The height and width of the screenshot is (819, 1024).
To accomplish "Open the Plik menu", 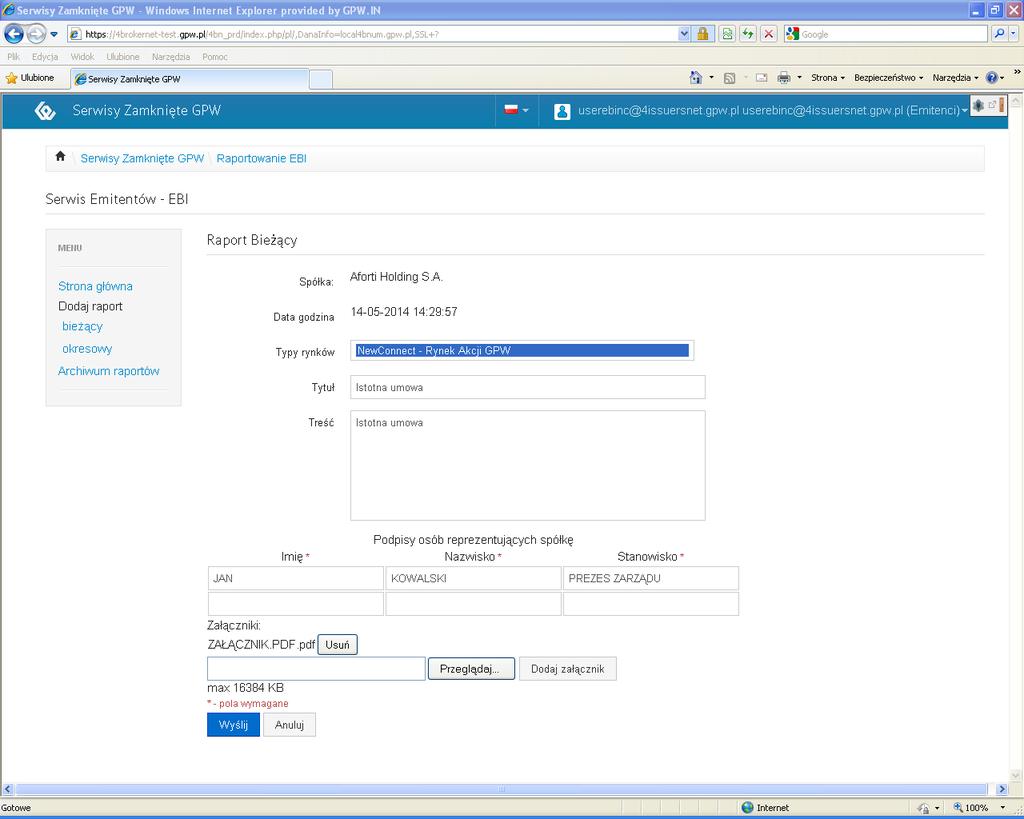I will tap(14, 57).
